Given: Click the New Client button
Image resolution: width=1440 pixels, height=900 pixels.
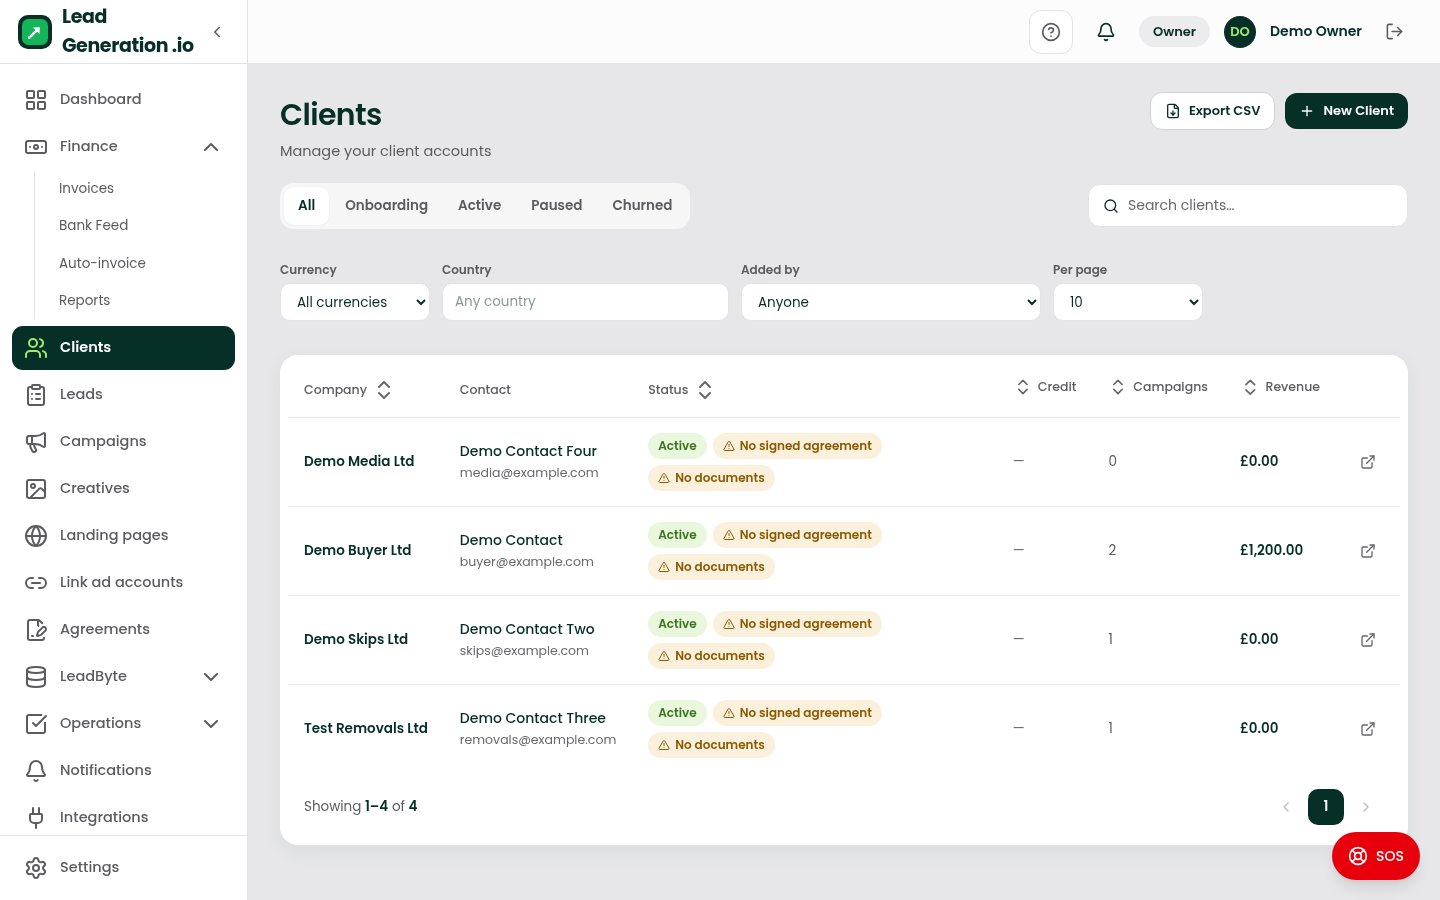Looking at the screenshot, I should tap(1346, 111).
